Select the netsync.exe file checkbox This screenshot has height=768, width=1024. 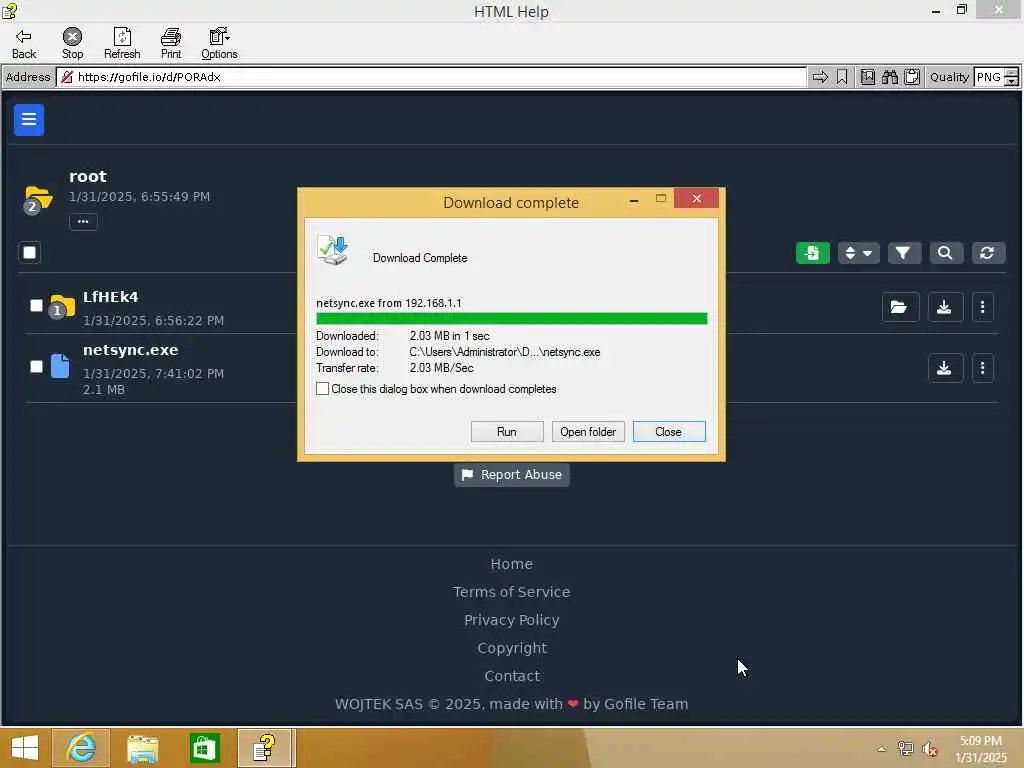pos(36,366)
